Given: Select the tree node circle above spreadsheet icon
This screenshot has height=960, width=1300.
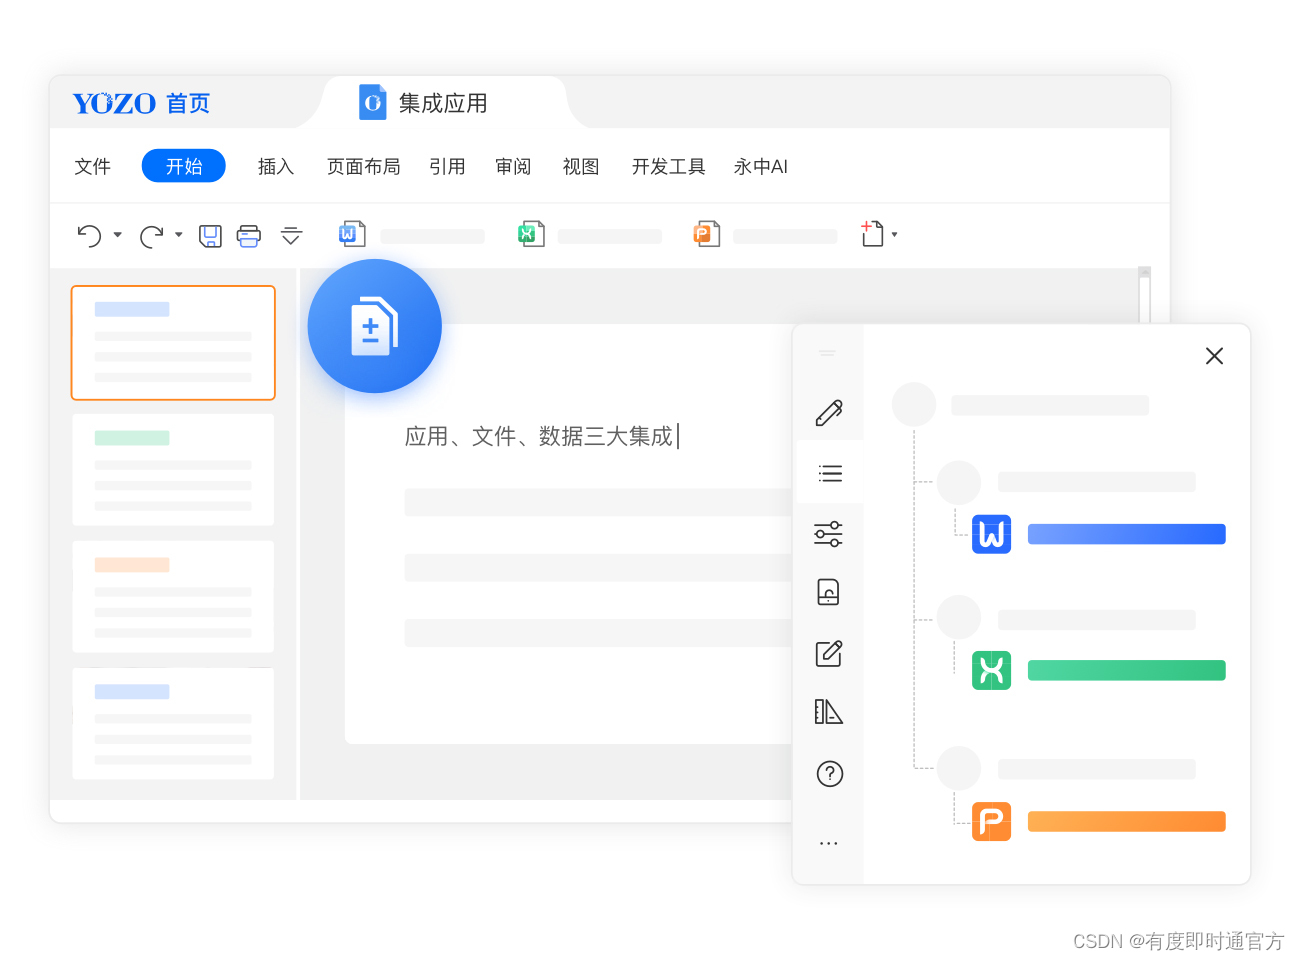Looking at the screenshot, I should click(959, 617).
